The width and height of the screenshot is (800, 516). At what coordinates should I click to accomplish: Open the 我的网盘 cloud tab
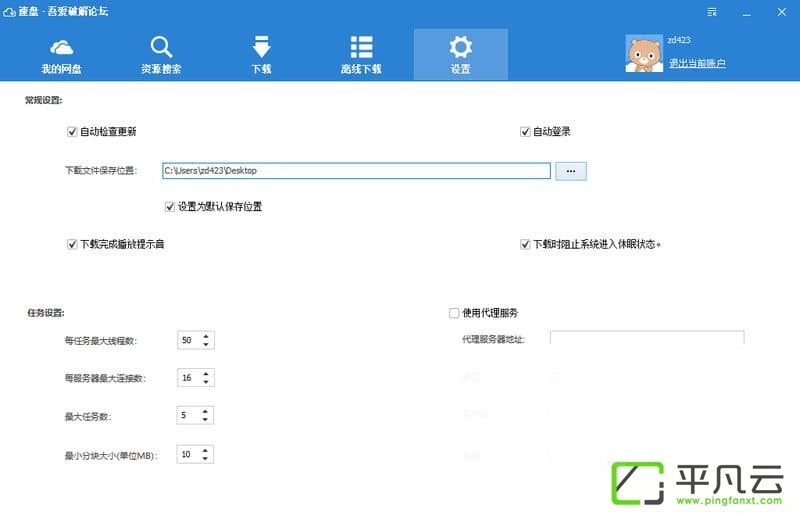pos(61,55)
